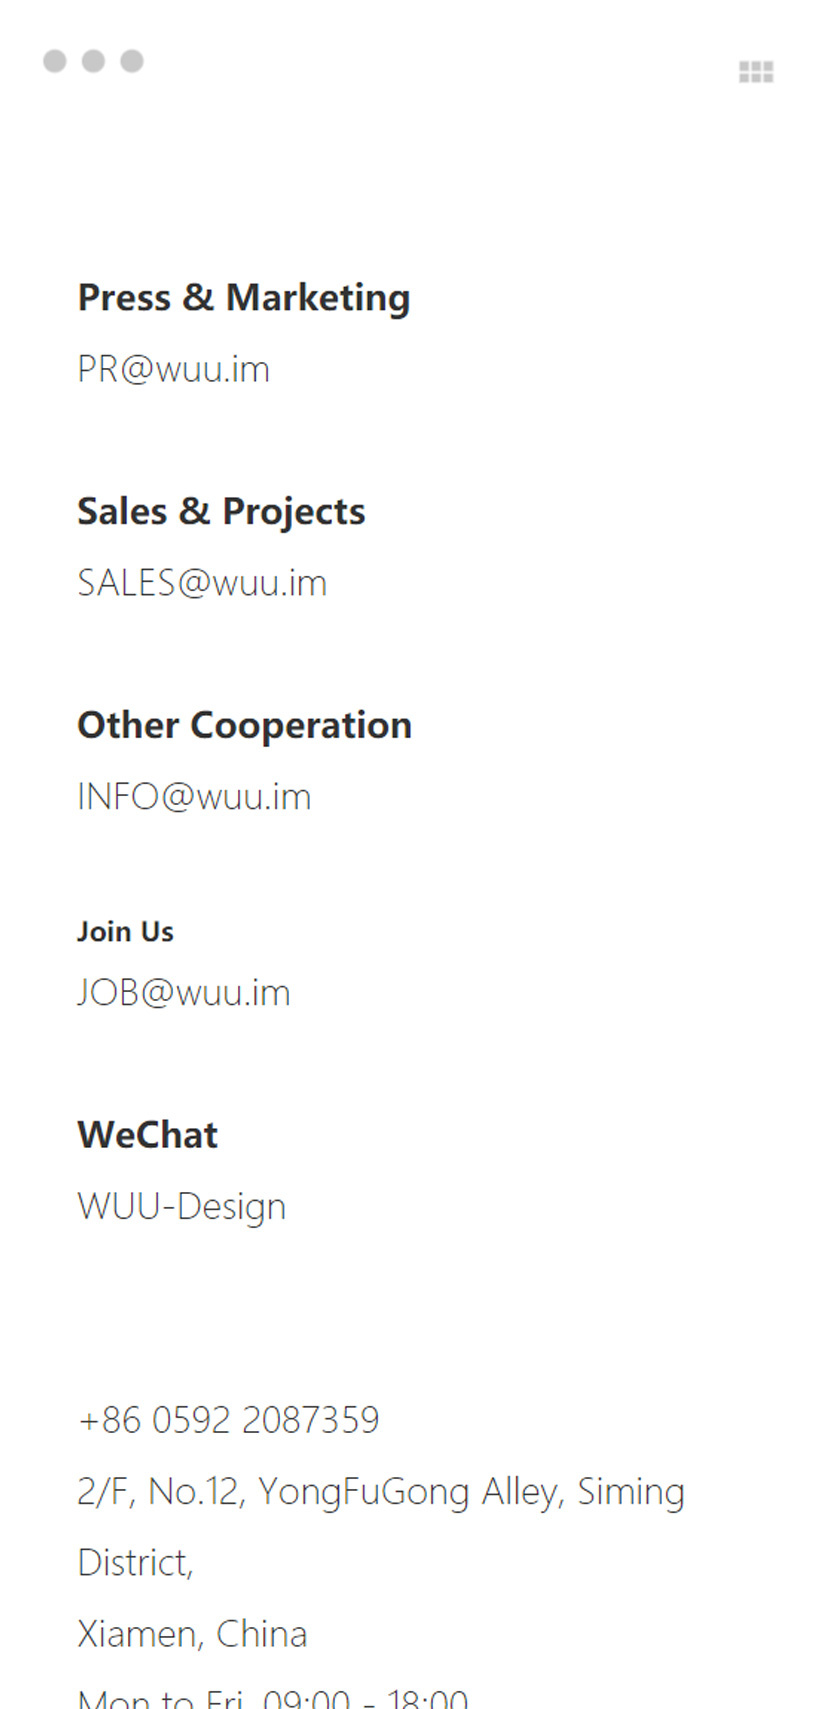Click the WUU-Design WeChat ID
This screenshot has width=825, height=1709.
pos(182,1207)
